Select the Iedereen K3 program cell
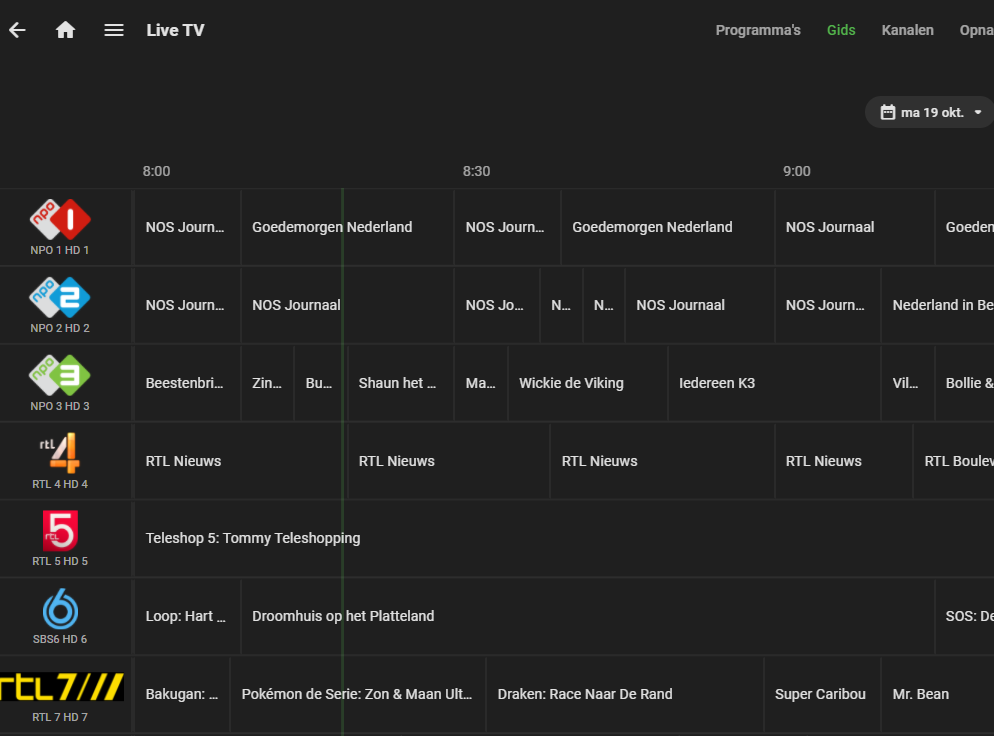The height and width of the screenshot is (736, 994). point(717,383)
